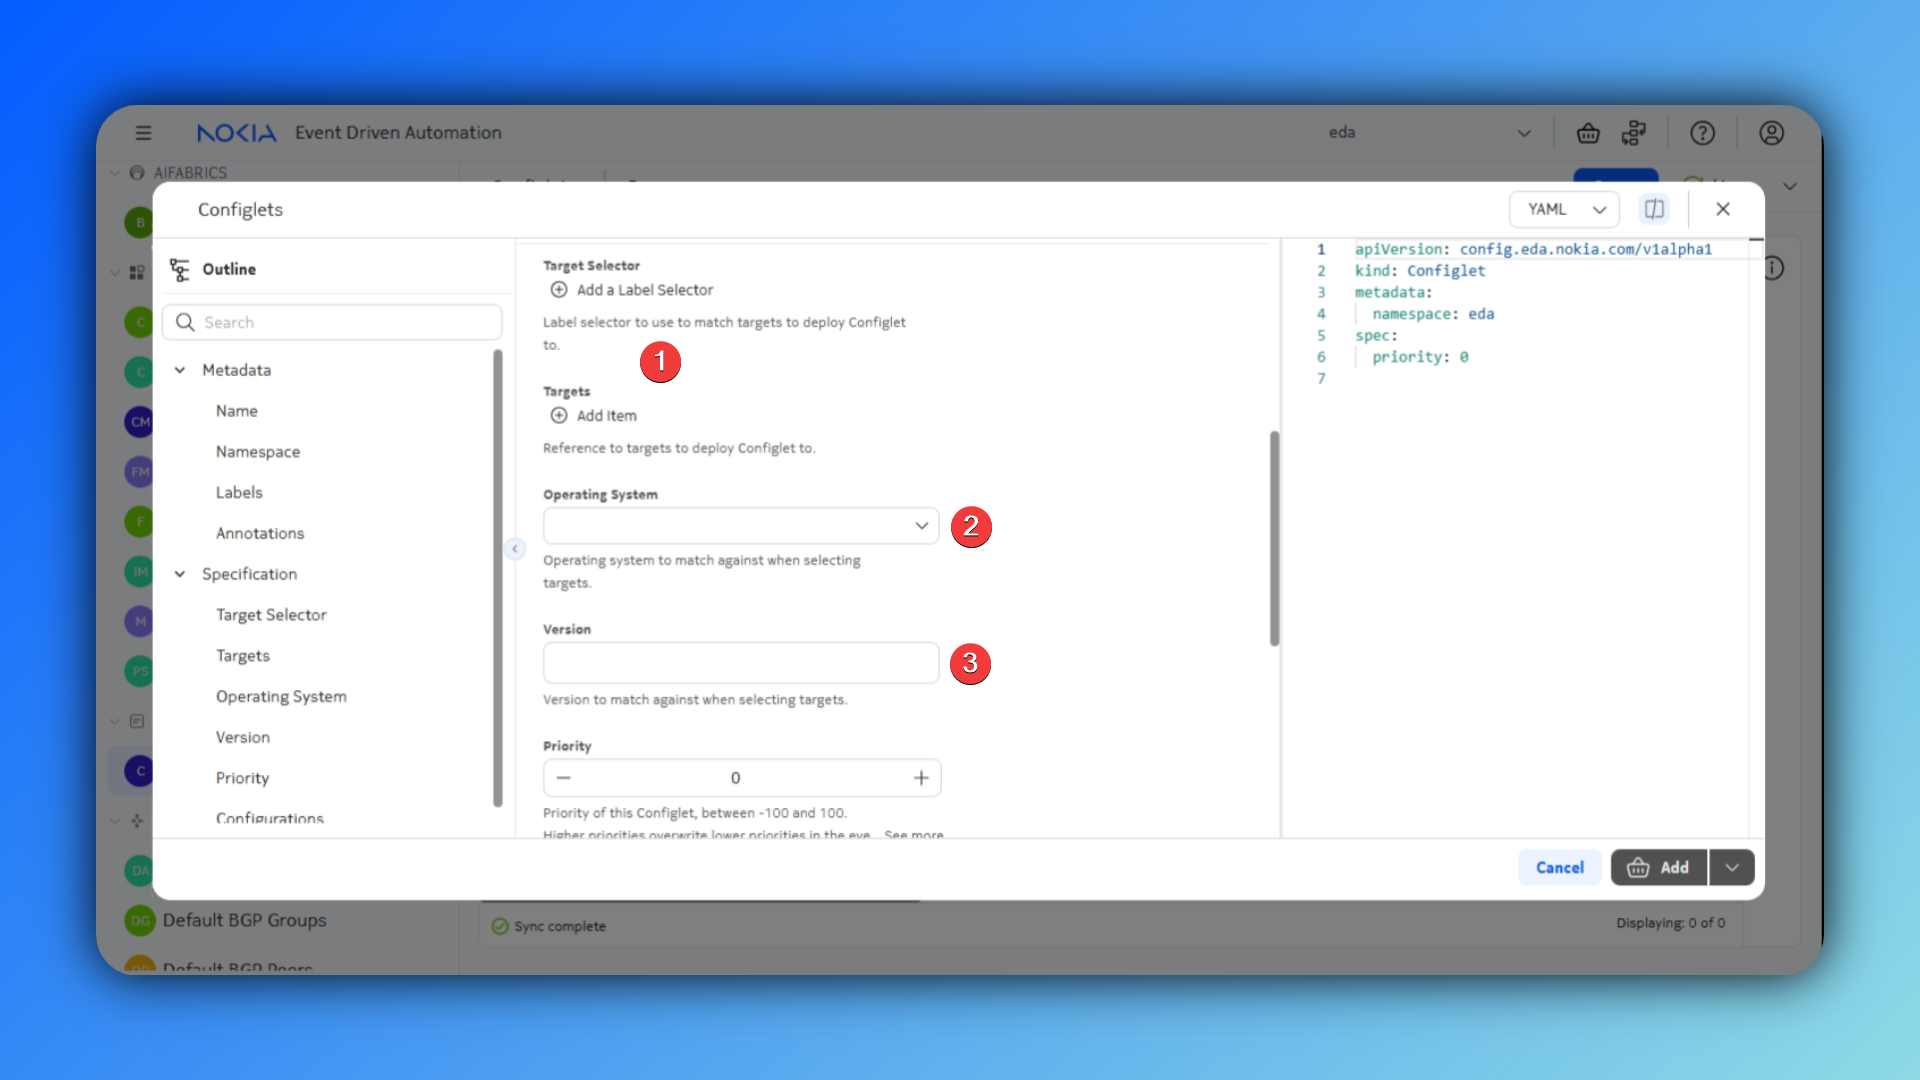
Task: Click the help question mark icon
Action: click(x=1702, y=133)
